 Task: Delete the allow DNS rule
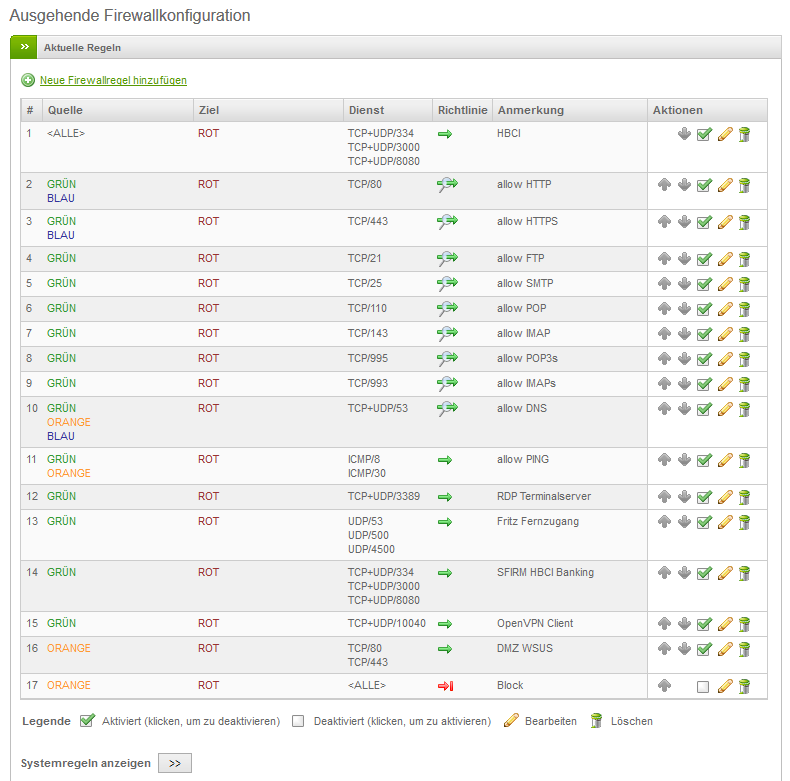pyautogui.click(x=744, y=409)
